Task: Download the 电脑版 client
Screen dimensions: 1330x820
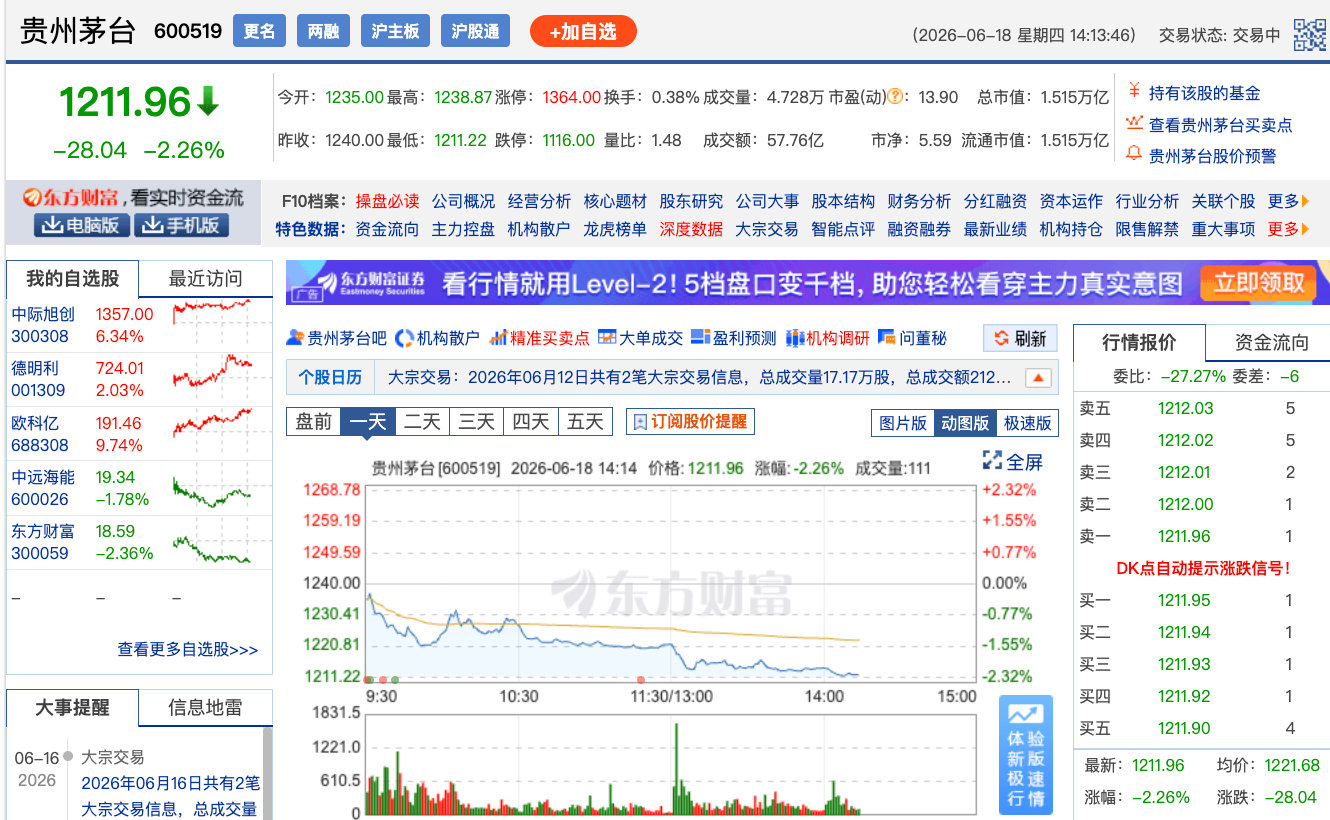Action: (81, 225)
